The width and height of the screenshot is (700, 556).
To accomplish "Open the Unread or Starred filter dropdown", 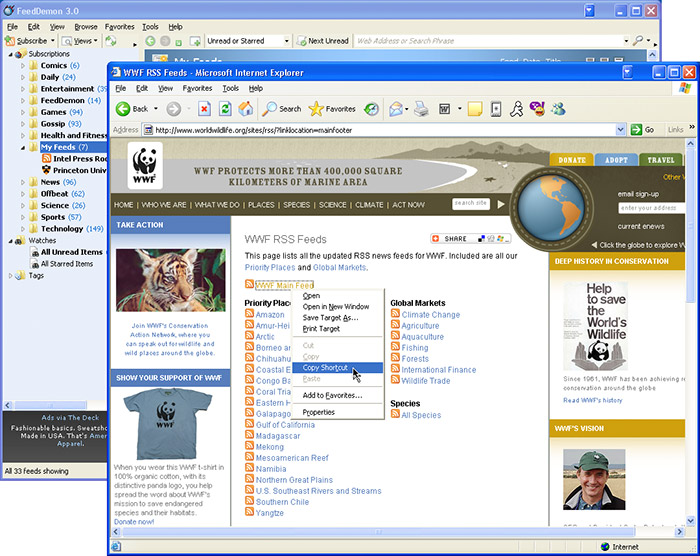I will pos(285,41).
